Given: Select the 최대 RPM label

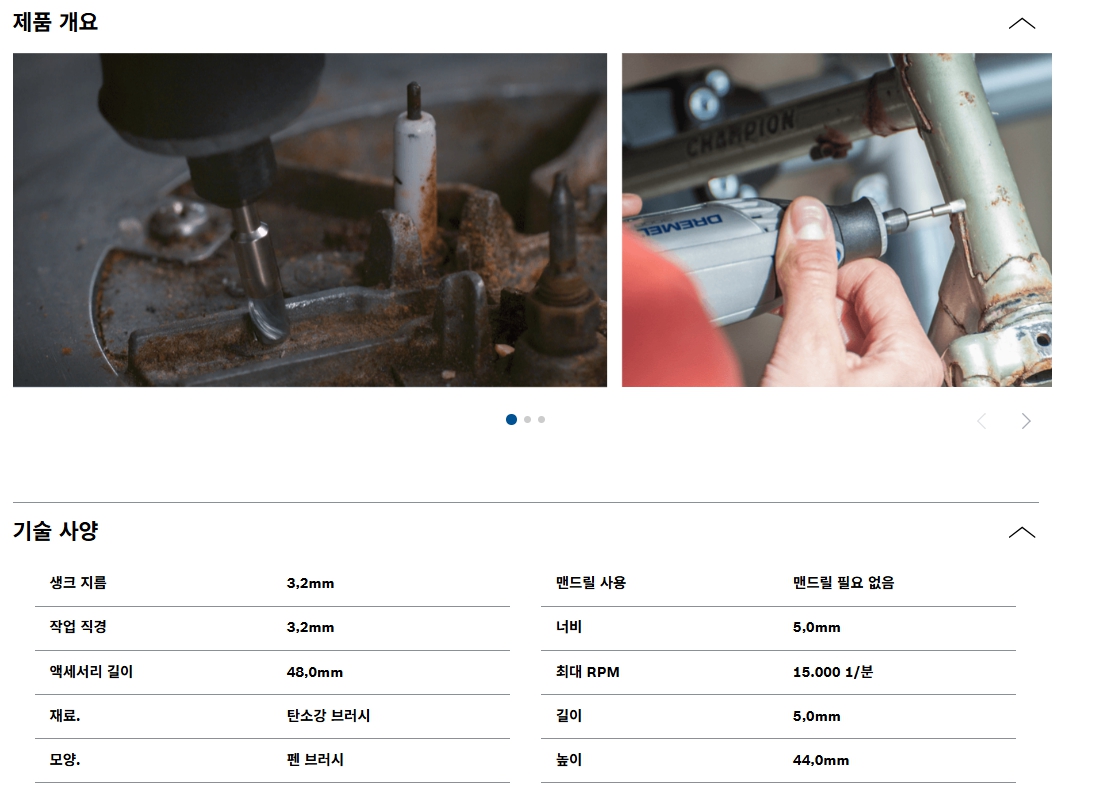Looking at the screenshot, I should coord(588,672).
